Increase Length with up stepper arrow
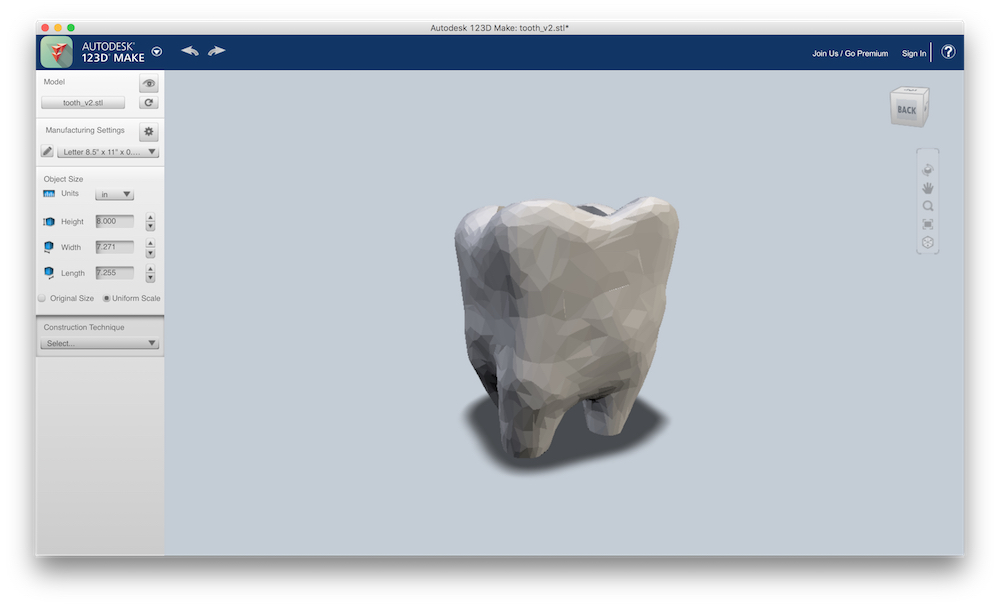Image resolution: width=1000 pixels, height=607 pixels. point(151,268)
